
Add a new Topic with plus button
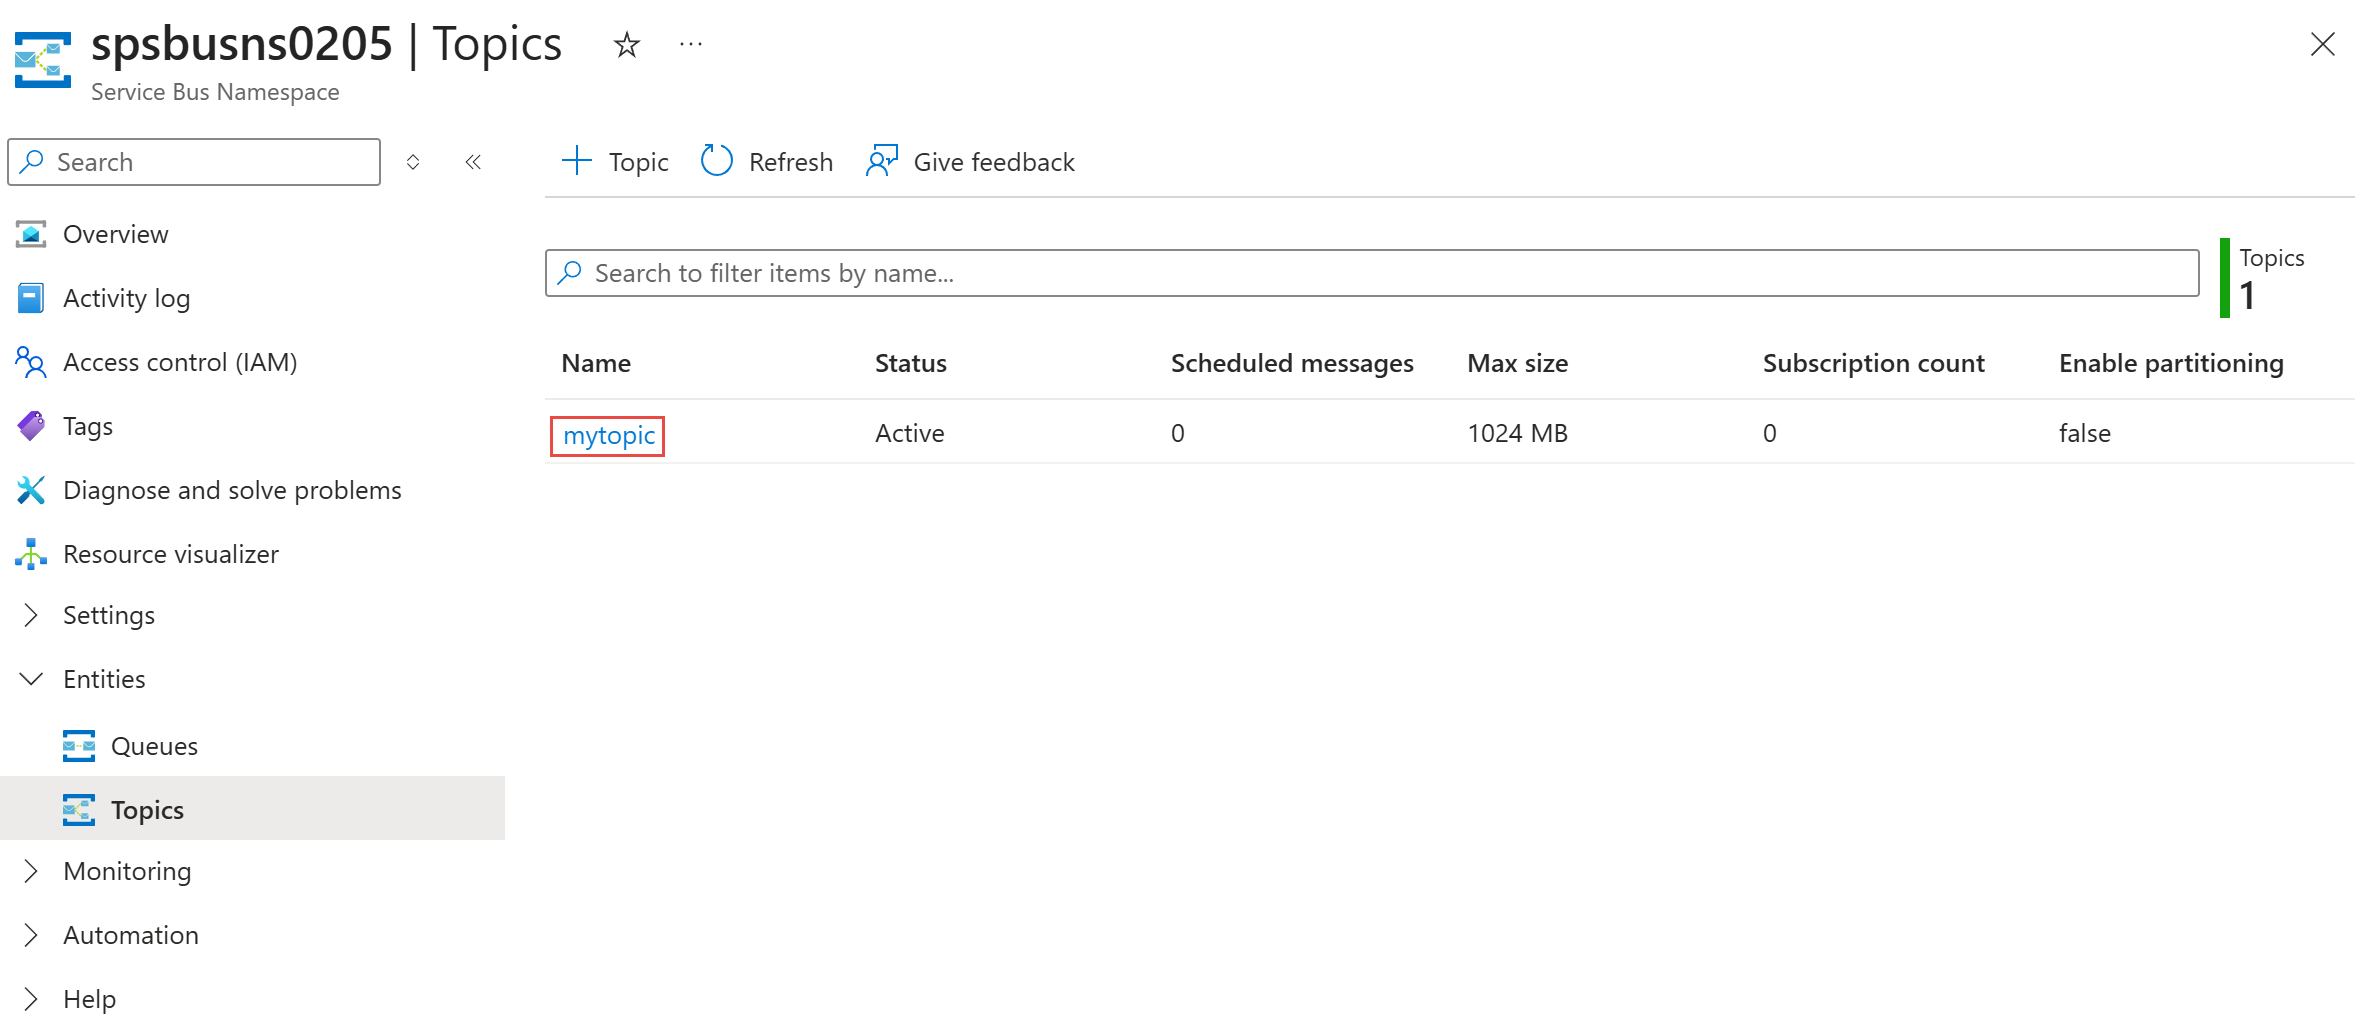tap(615, 162)
